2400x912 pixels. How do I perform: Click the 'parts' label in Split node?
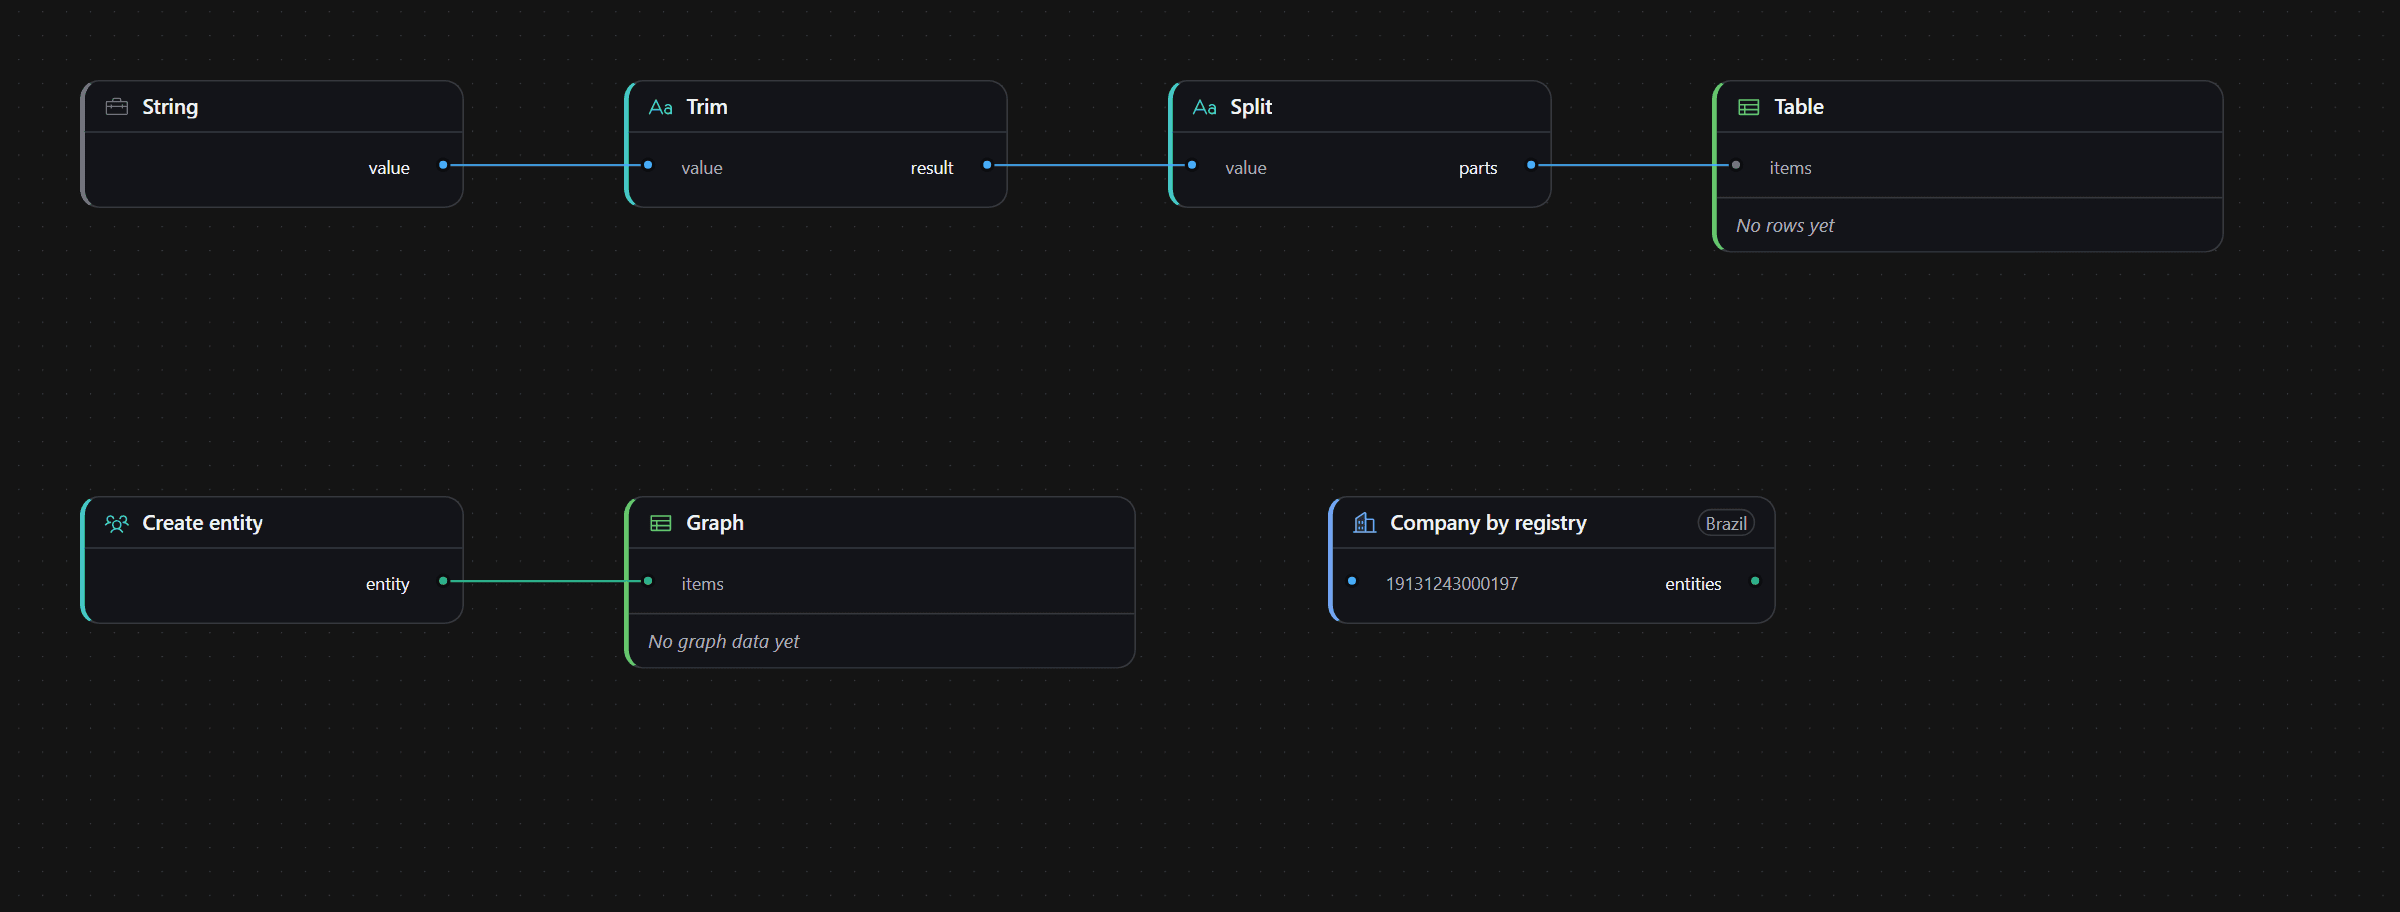pos(1478,168)
